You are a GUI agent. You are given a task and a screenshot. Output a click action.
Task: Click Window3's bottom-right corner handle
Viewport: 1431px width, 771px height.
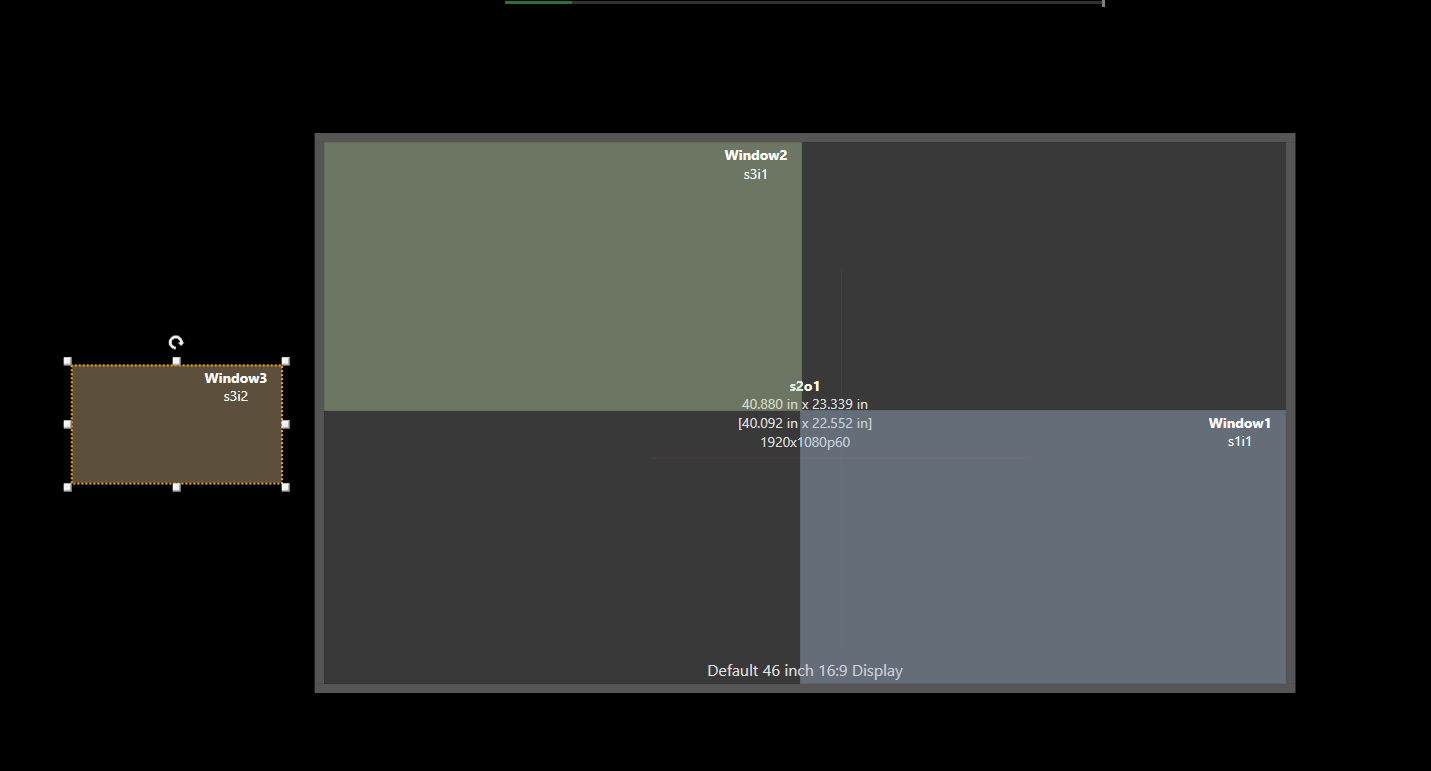pos(285,487)
